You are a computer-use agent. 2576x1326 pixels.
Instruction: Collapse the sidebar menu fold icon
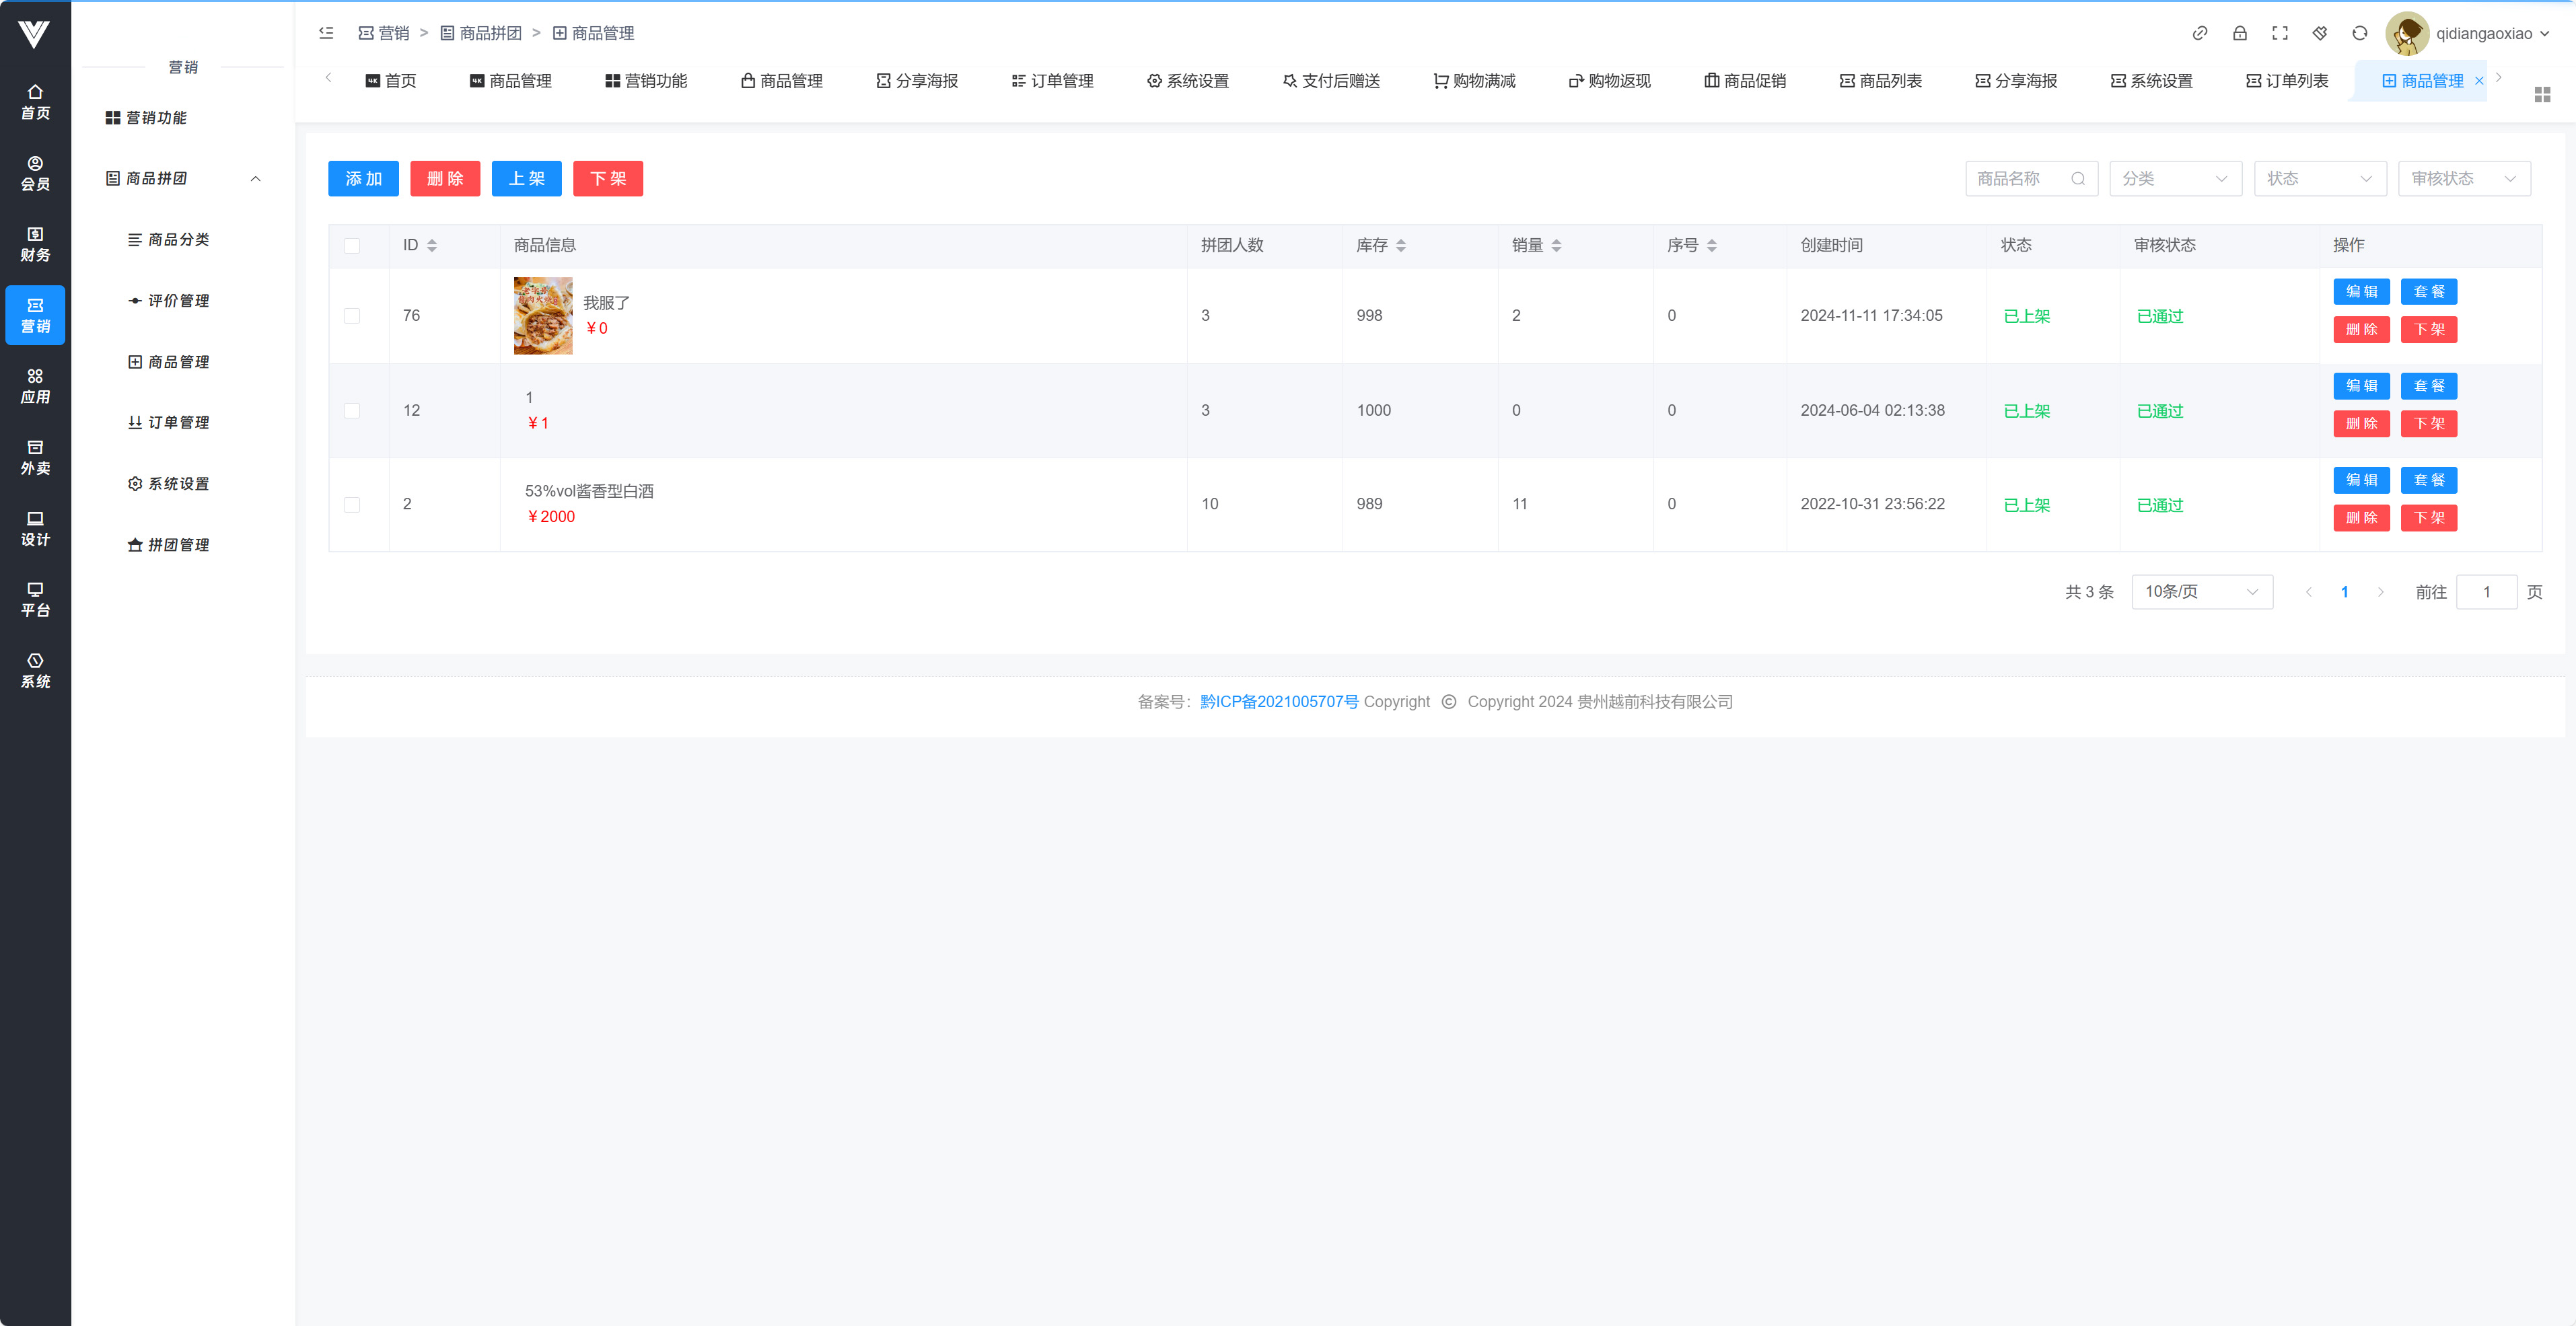[x=326, y=33]
